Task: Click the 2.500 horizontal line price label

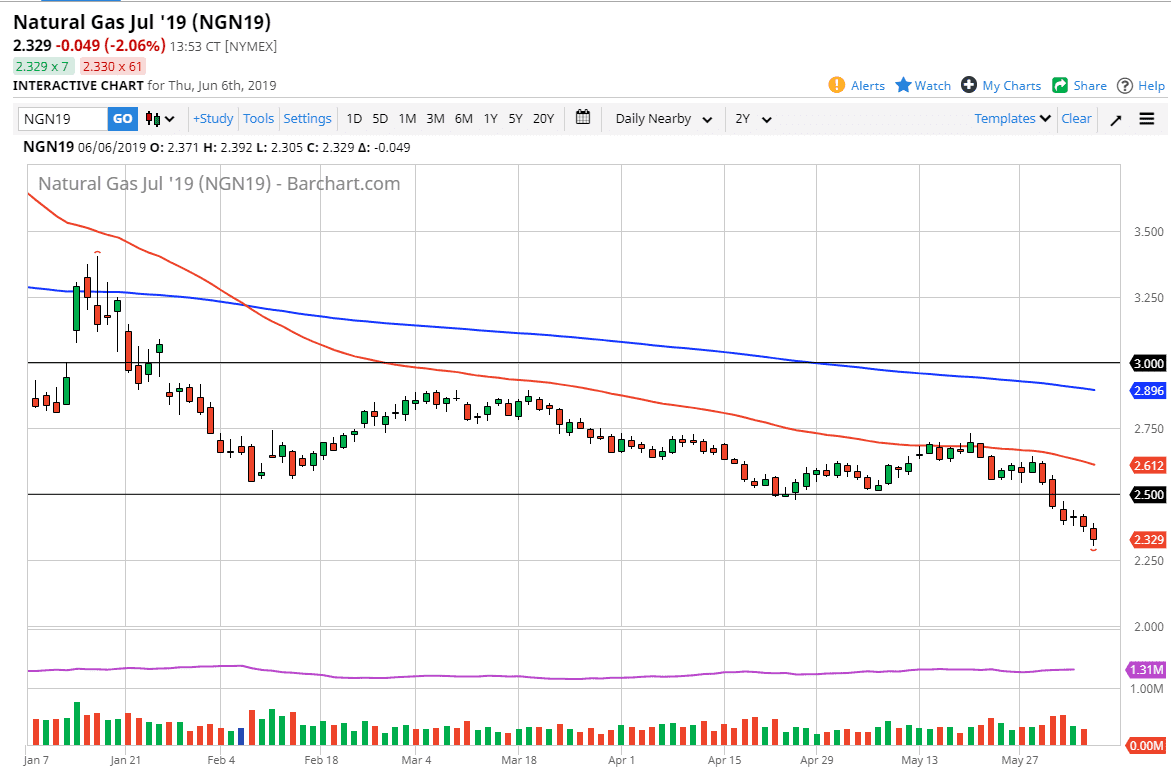Action: [1149, 495]
